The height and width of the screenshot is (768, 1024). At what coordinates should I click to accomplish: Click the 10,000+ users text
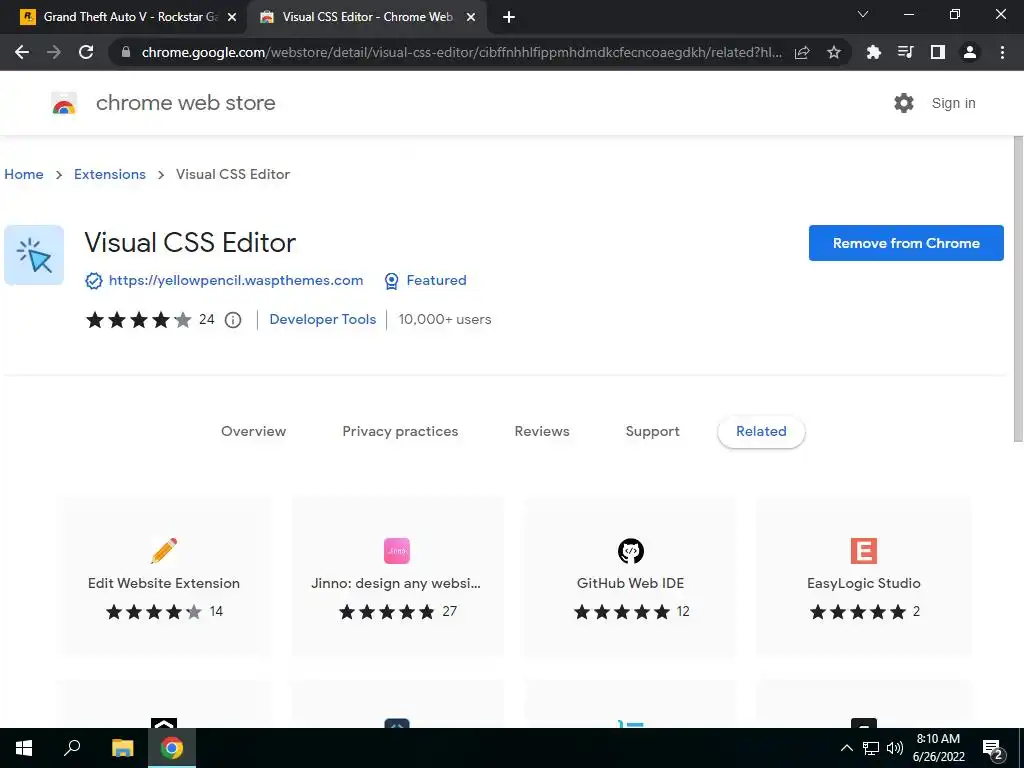click(445, 320)
